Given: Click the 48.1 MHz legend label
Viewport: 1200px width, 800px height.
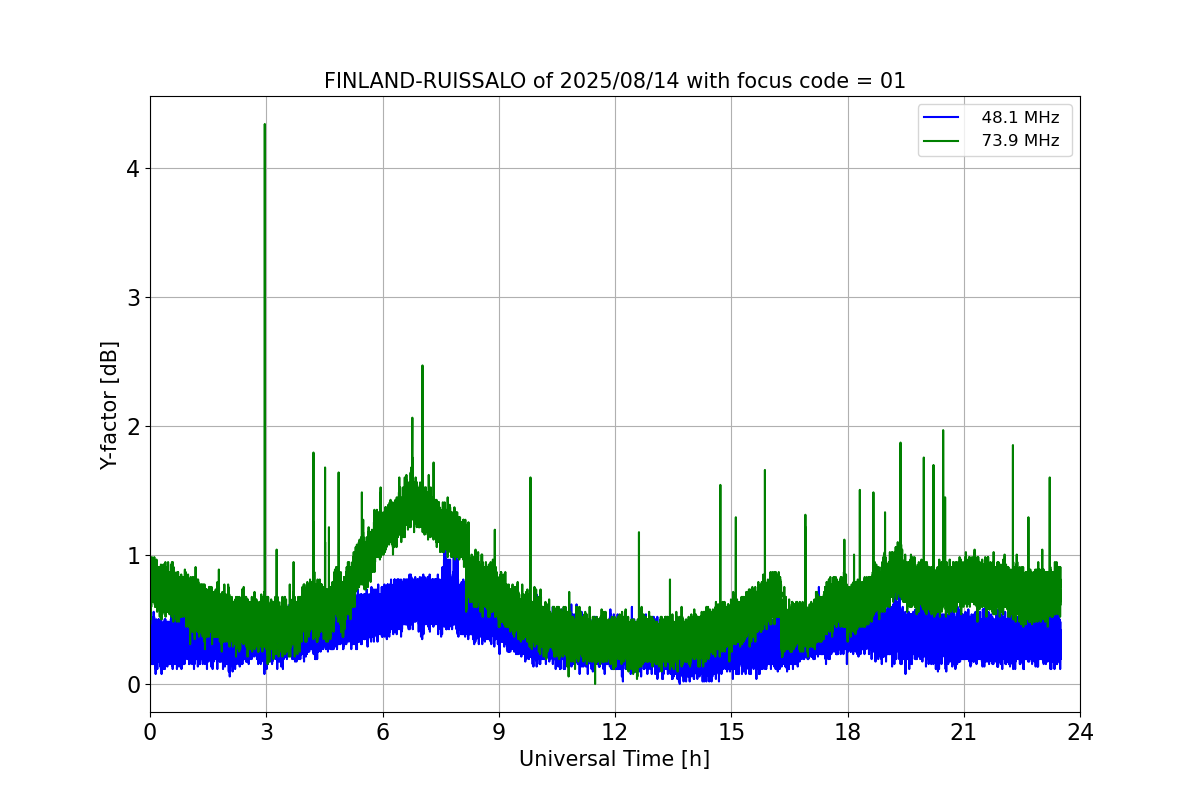Looking at the screenshot, I should tap(1020, 118).
